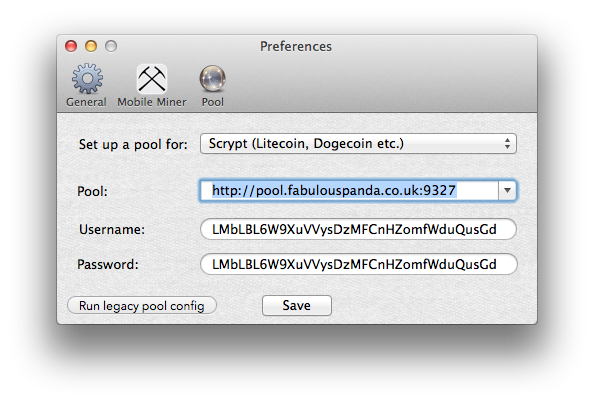The height and width of the screenshot is (403, 594).
Task: Close the Preferences window with red button
Action: coord(71,46)
